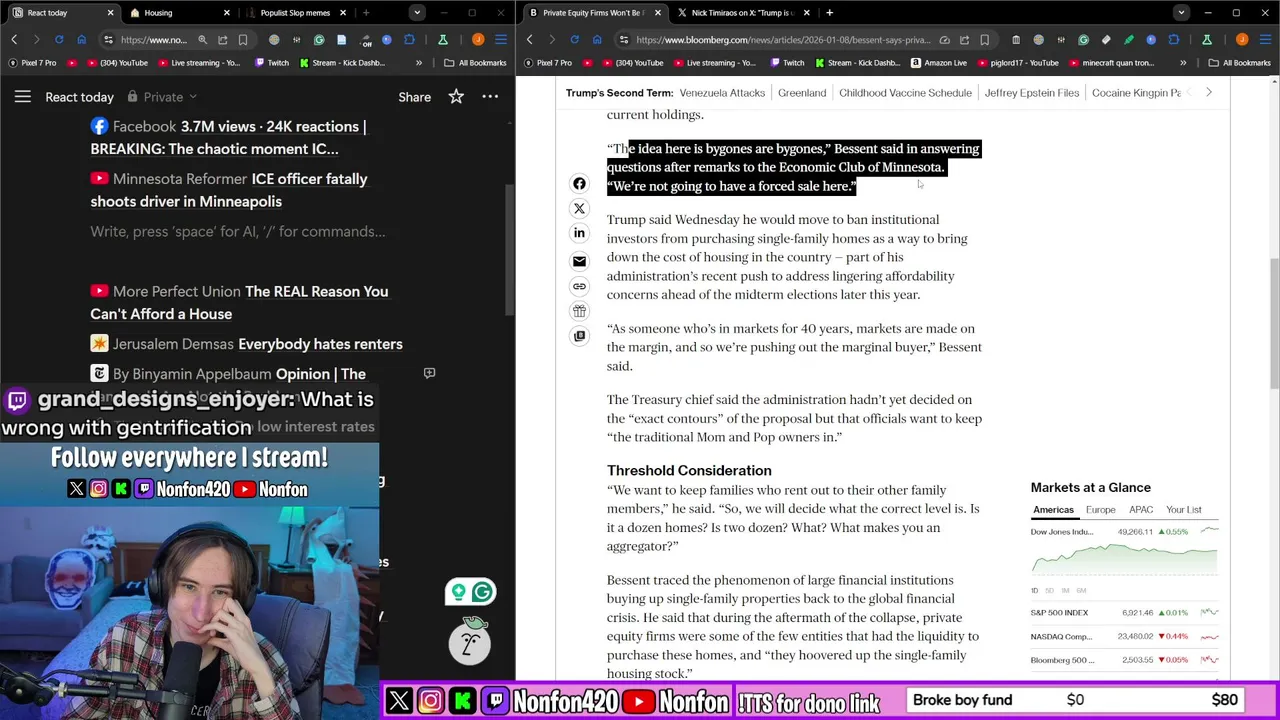This screenshot has height=720, width=1280.
Task: Show the next topics with the right arrow
Action: [1208, 93]
